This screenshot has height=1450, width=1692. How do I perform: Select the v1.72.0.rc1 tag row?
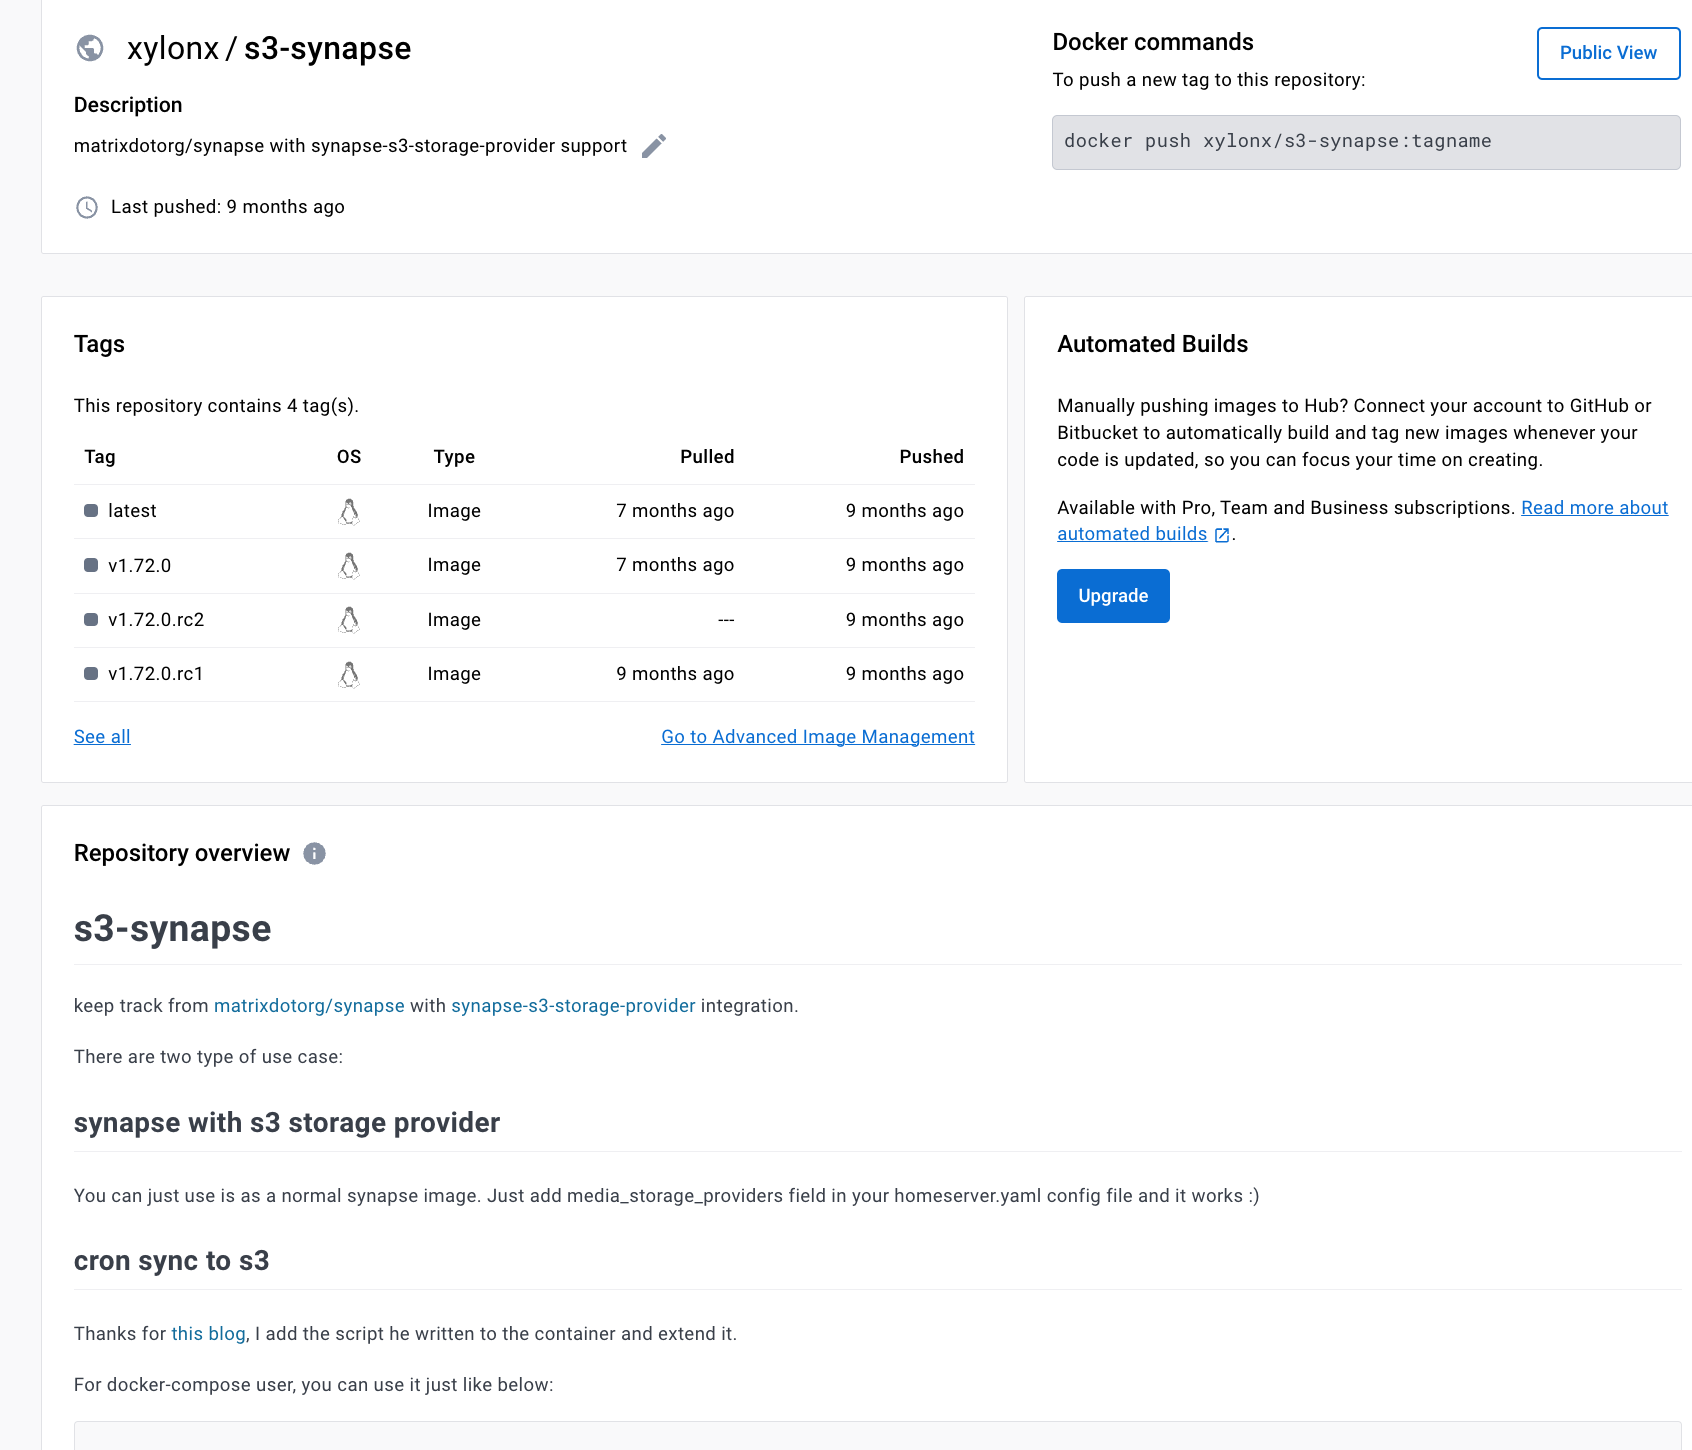156,674
